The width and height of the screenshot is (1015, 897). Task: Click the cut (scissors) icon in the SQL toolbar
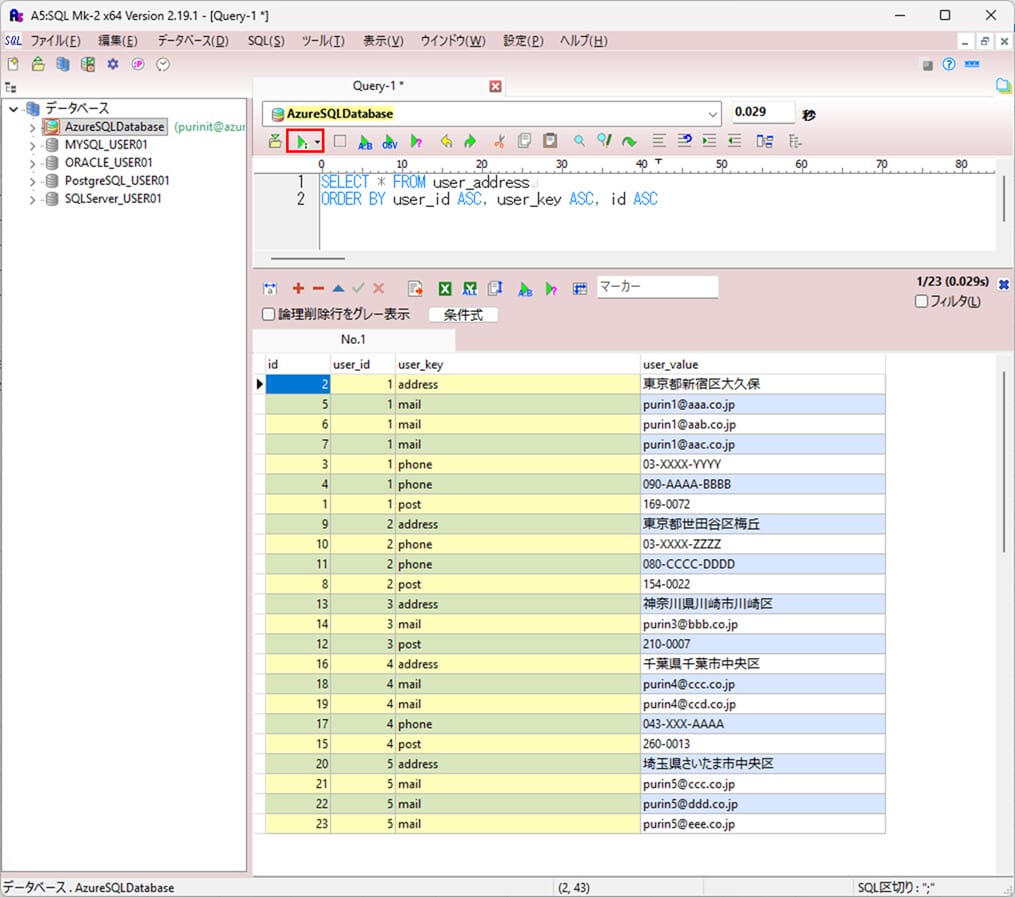[499, 142]
